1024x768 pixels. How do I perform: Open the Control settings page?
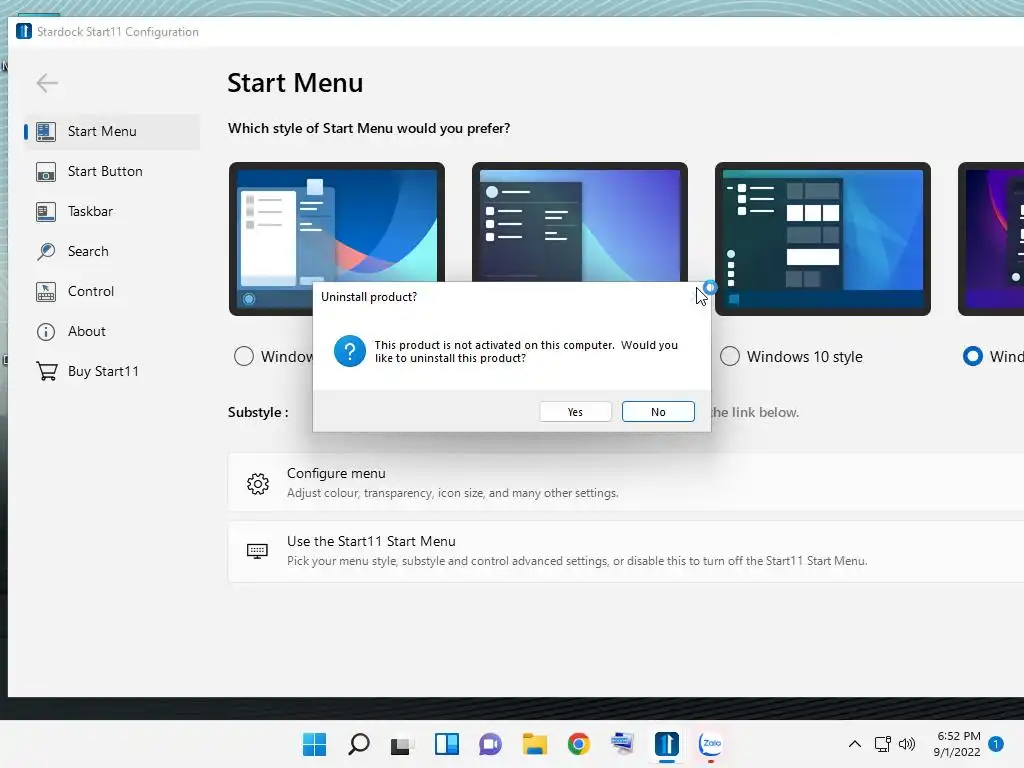pos(112,291)
